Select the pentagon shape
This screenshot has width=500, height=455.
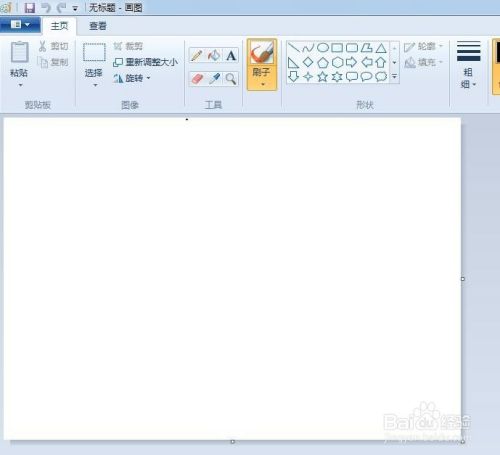tap(323, 63)
